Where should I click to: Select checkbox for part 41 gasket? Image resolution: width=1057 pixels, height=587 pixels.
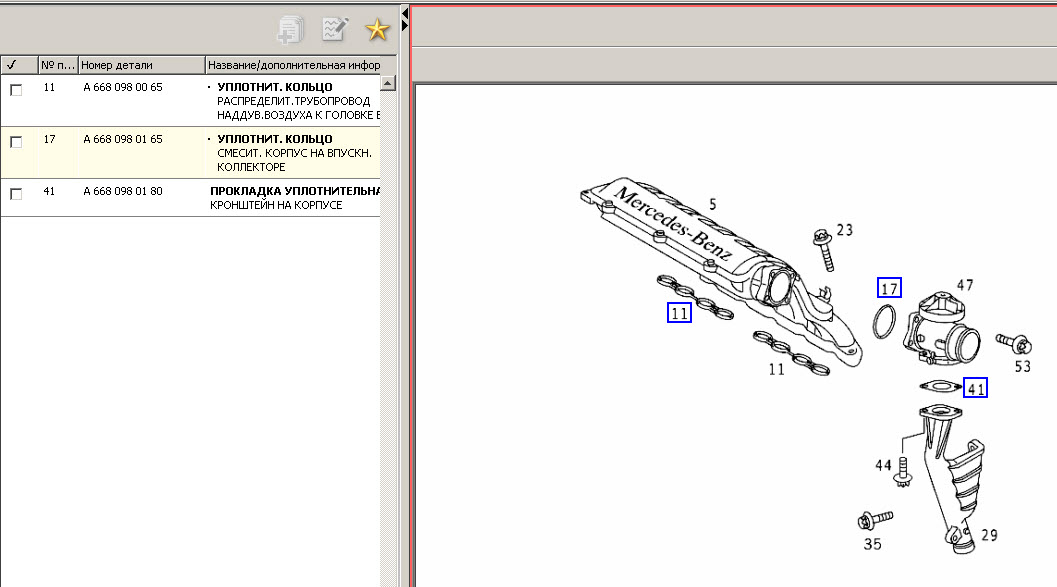(x=16, y=194)
